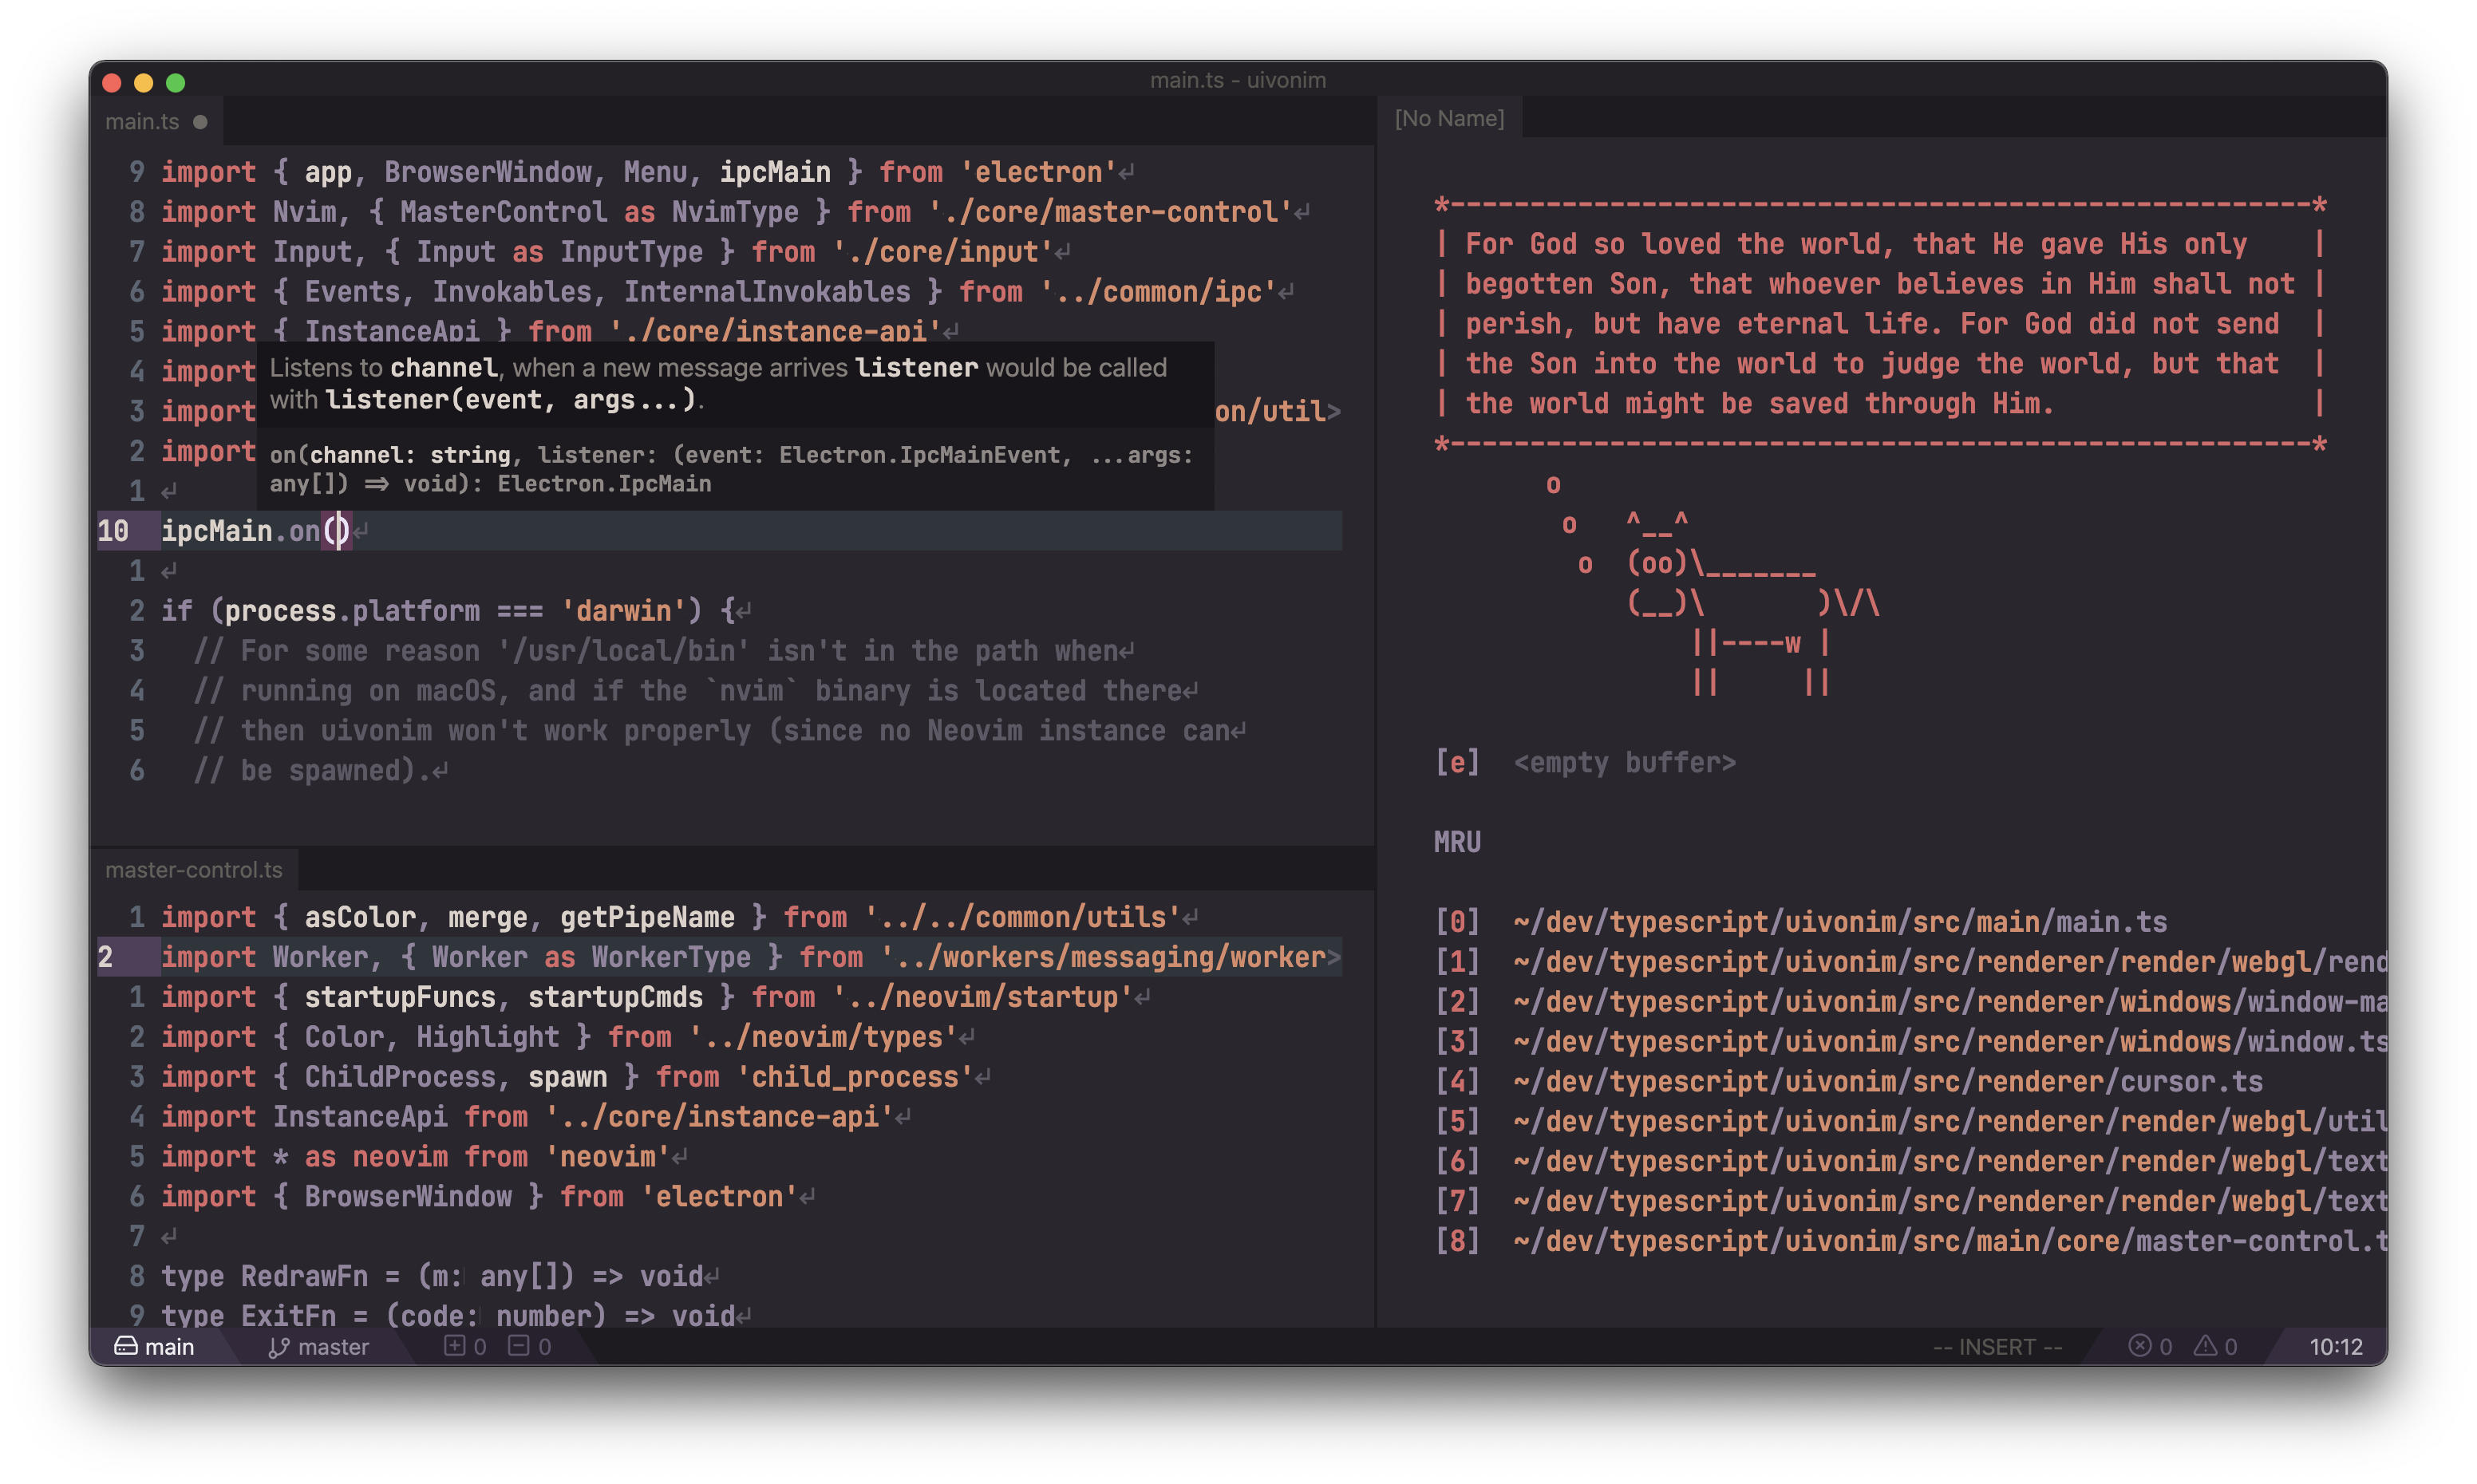
Task: Click the green macOS fullscreen button
Action: [175, 83]
